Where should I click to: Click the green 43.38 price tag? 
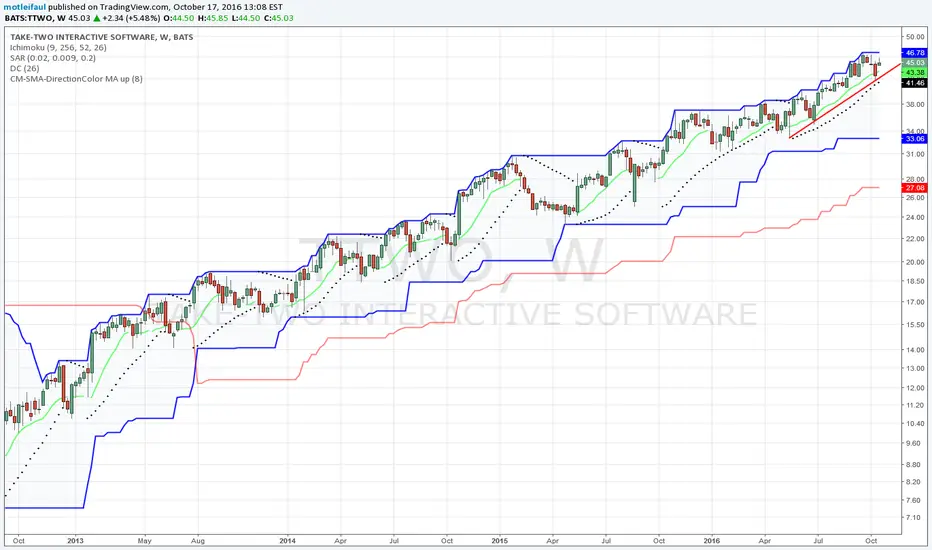[915, 73]
